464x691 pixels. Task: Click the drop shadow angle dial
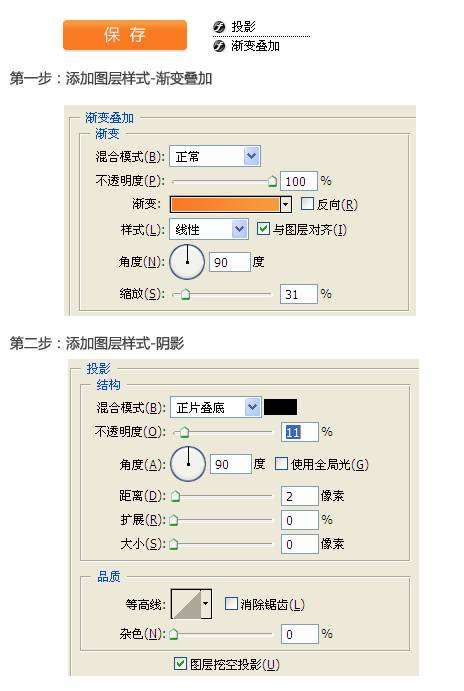[x=188, y=464]
